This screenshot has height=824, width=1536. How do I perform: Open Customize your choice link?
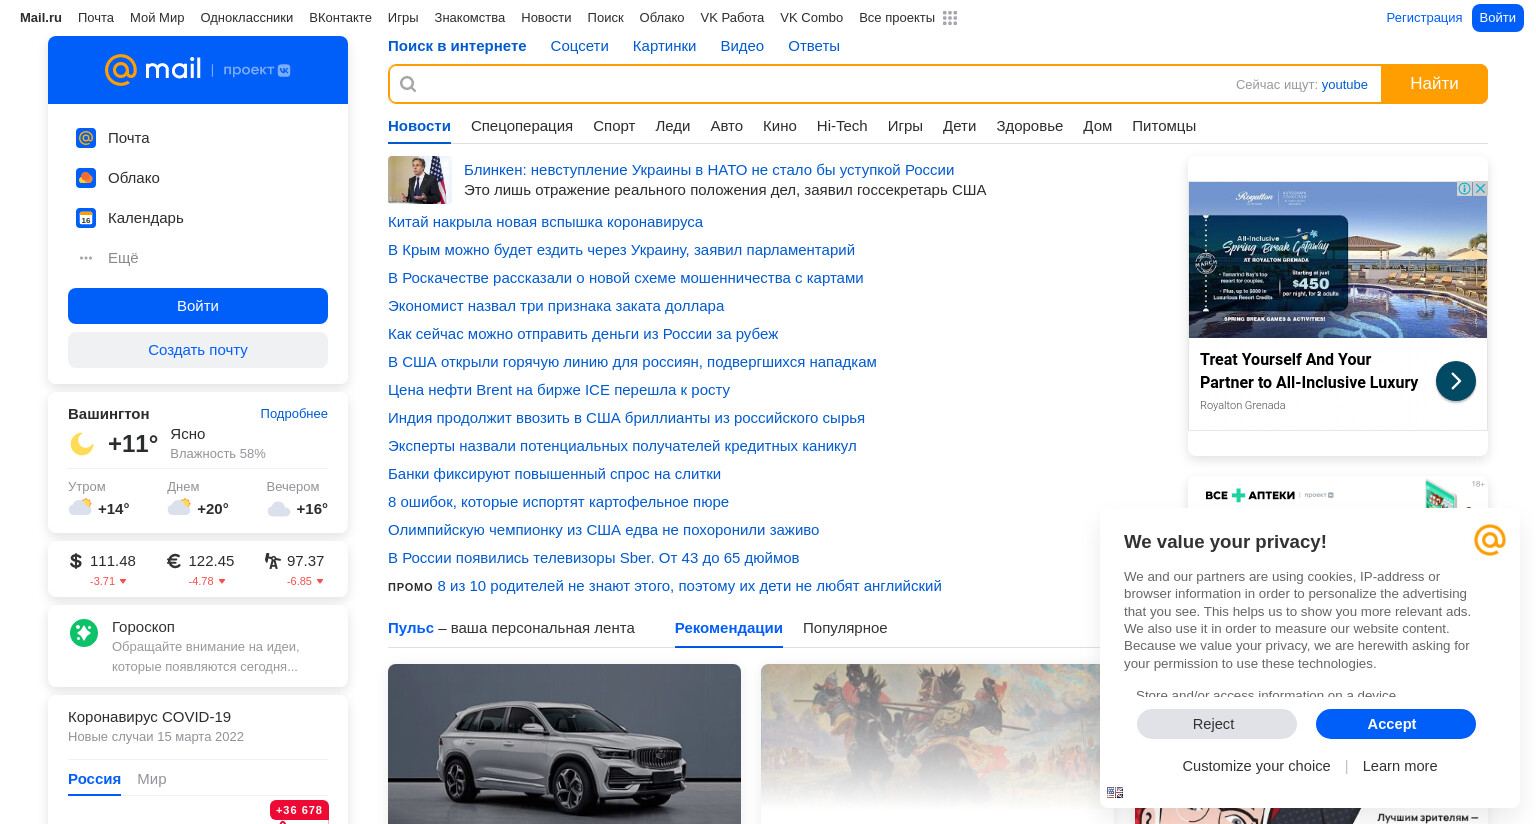click(1256, 766)
